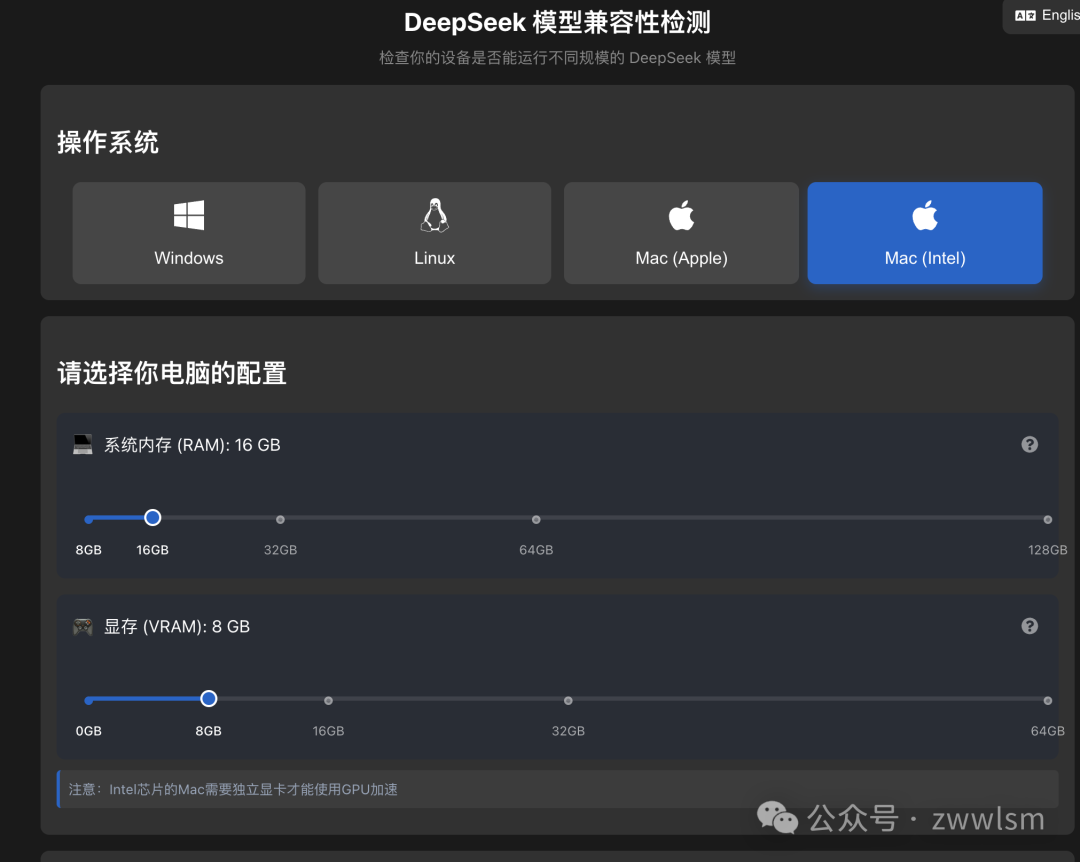Open the RAM help question mark
The width and height of the screenshot is (1080, 862).
coord(1030,444)
